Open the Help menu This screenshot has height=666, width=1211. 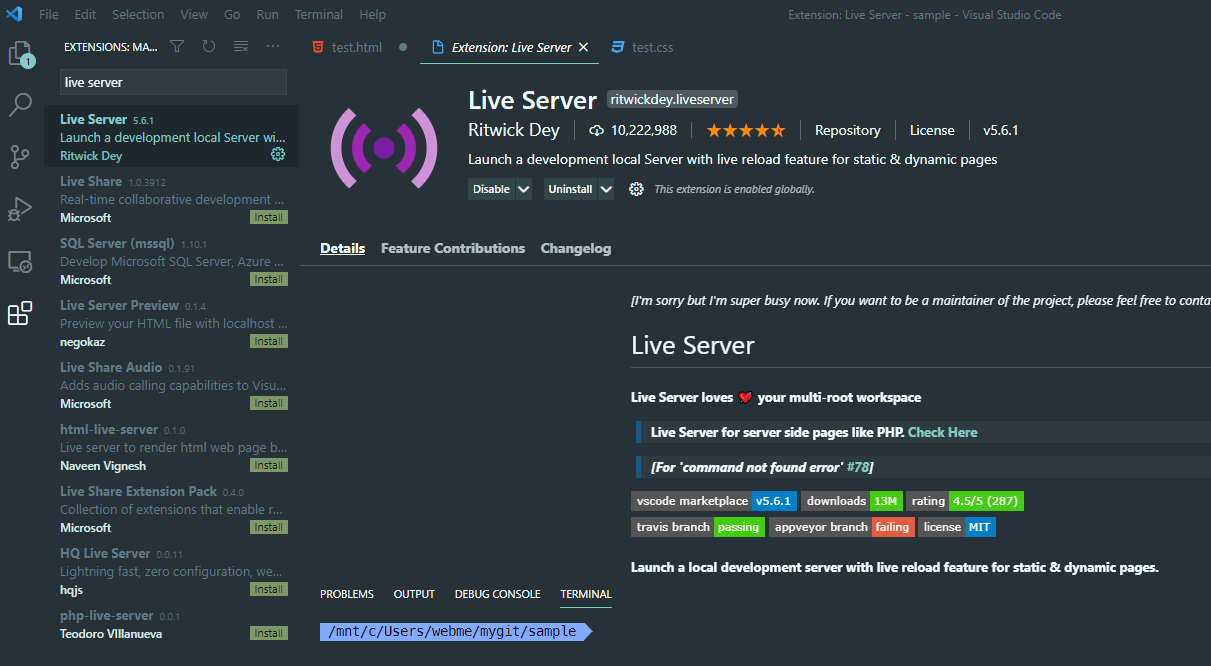pyautogui.click(x=372, y=14)
